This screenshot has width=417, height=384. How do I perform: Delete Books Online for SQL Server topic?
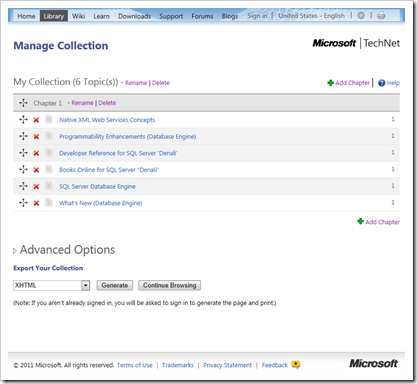click(x=36, y=170)
